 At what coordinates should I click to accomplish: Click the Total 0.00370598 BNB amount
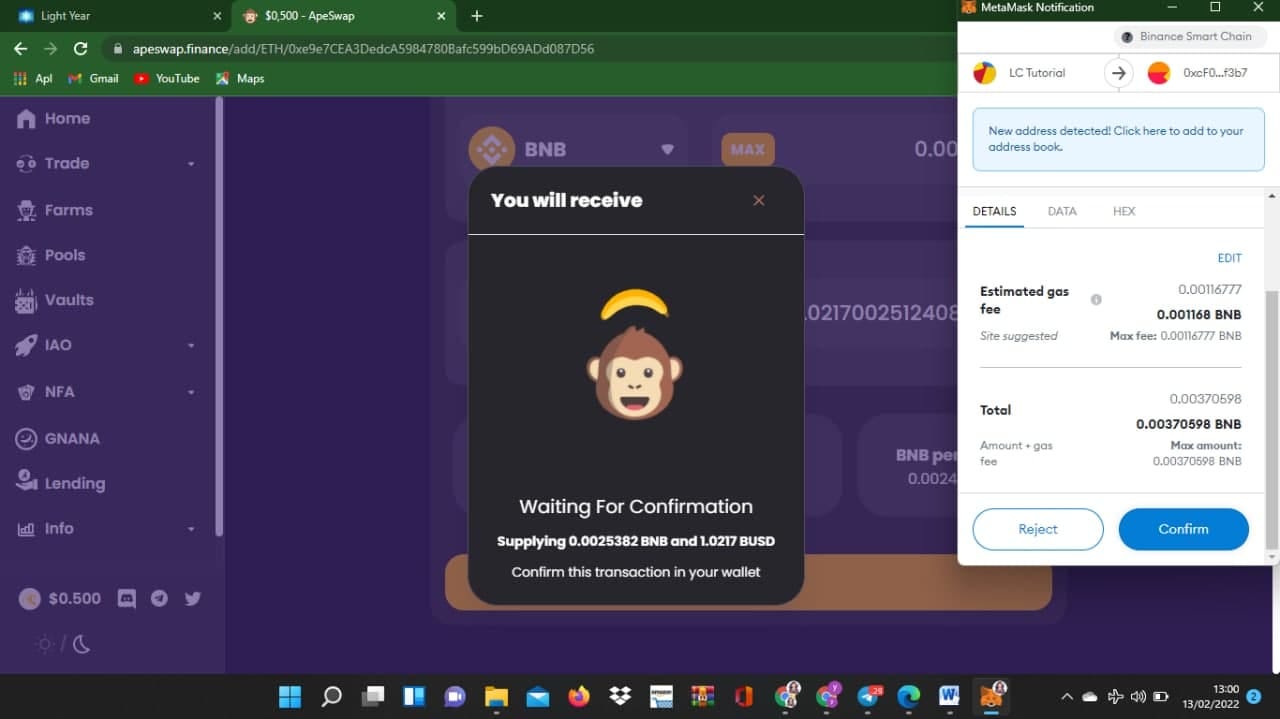point(1188,424)
